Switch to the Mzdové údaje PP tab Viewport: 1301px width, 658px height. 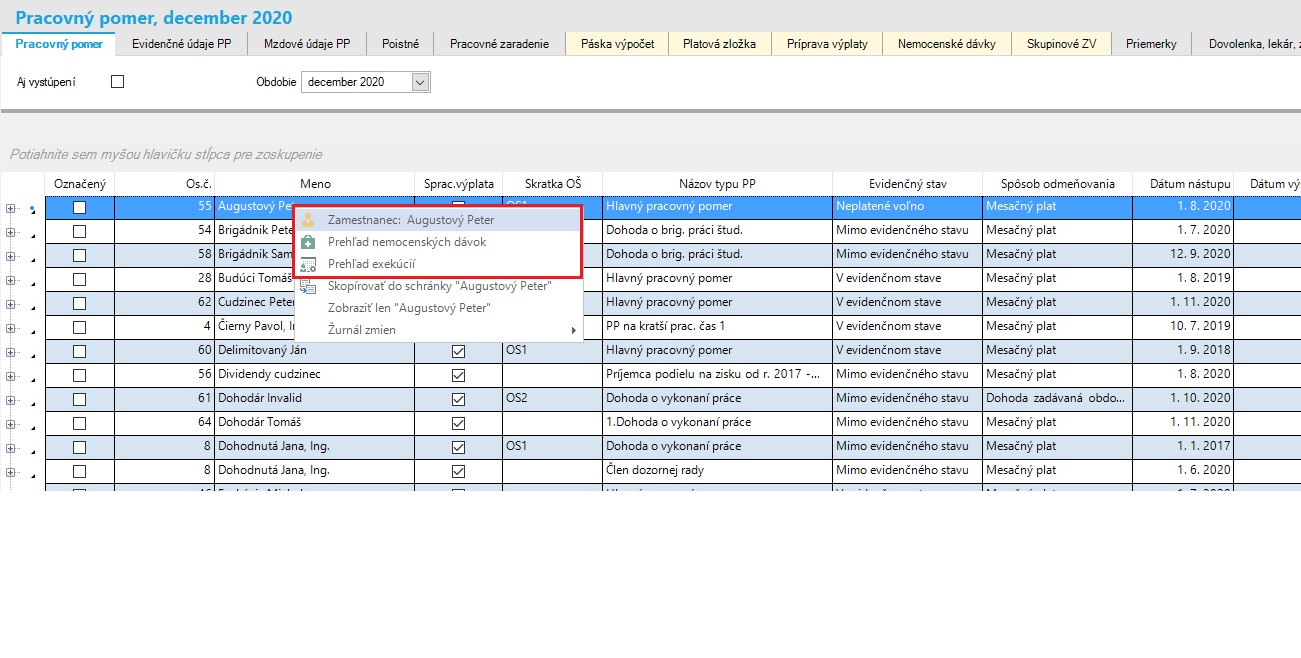(x=307, y=44)
